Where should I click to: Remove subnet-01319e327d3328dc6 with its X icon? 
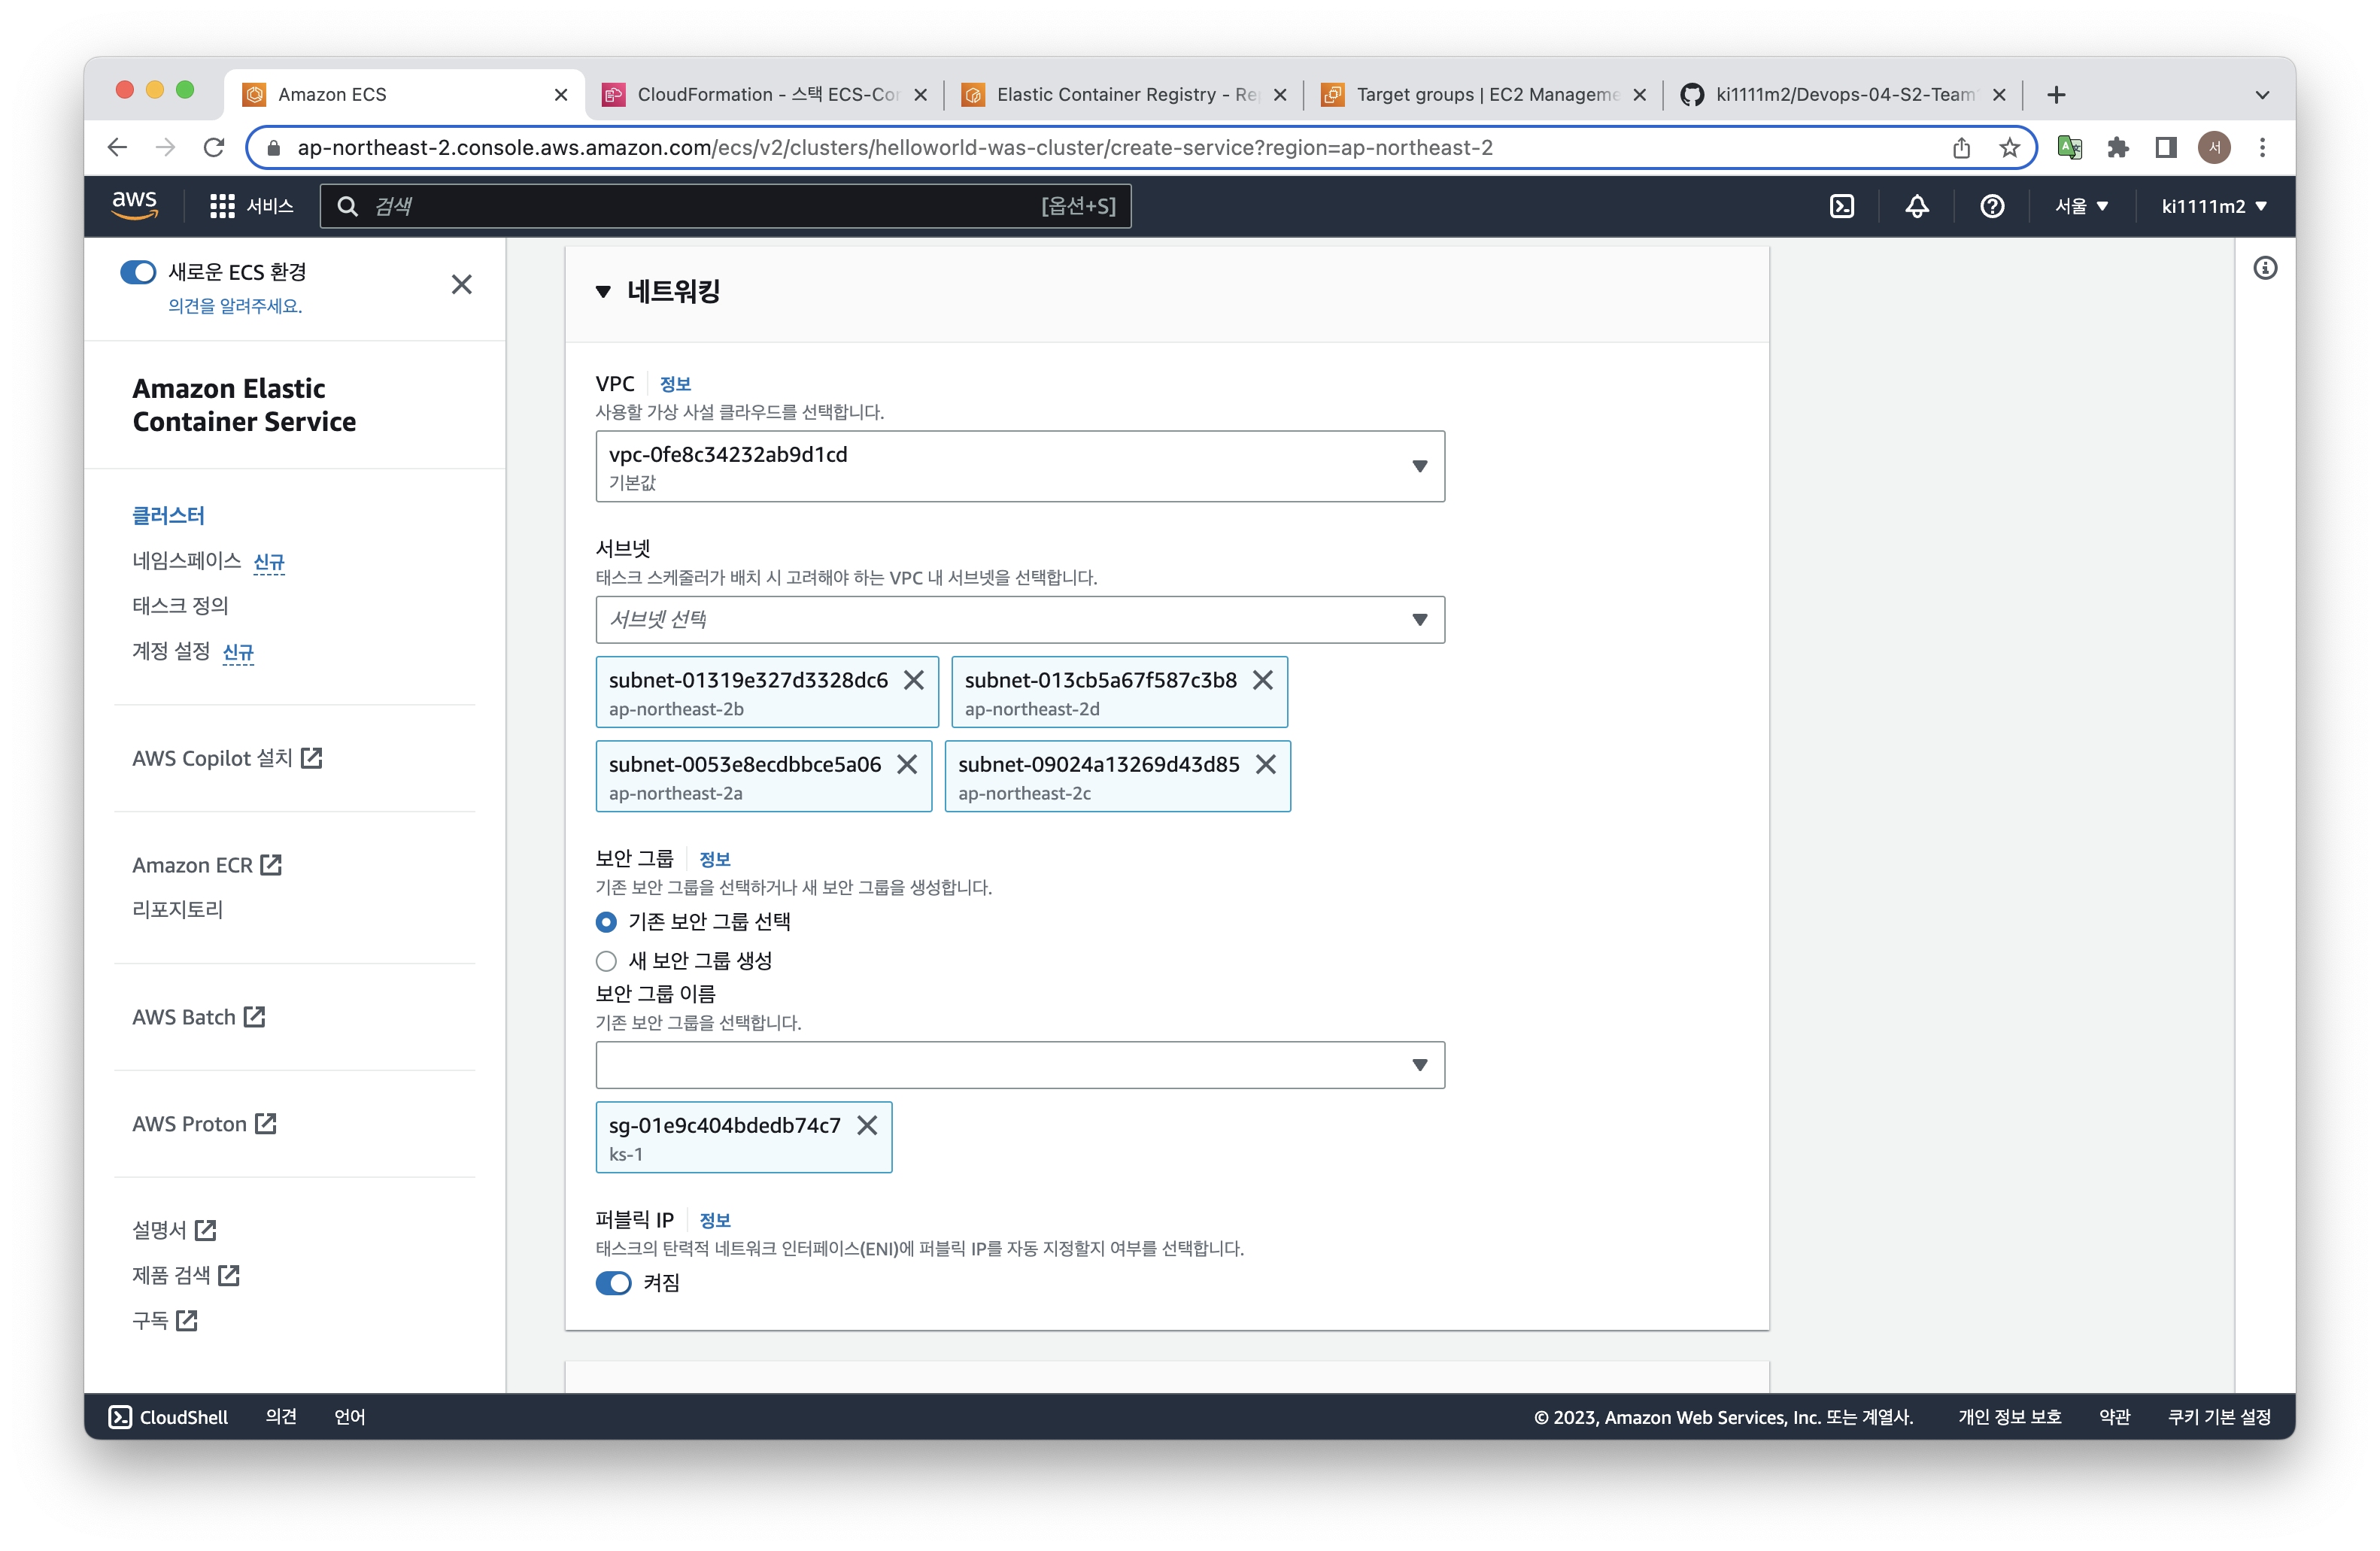(913, 680)
